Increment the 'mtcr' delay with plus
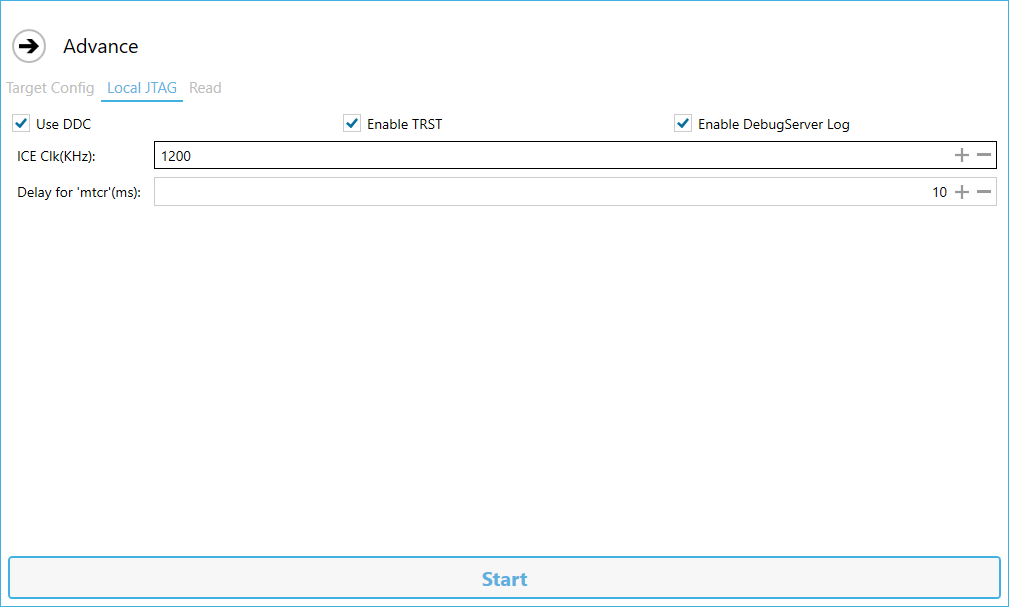The image size is (1009, 607). pyautogui.click(x=962, y=192)
